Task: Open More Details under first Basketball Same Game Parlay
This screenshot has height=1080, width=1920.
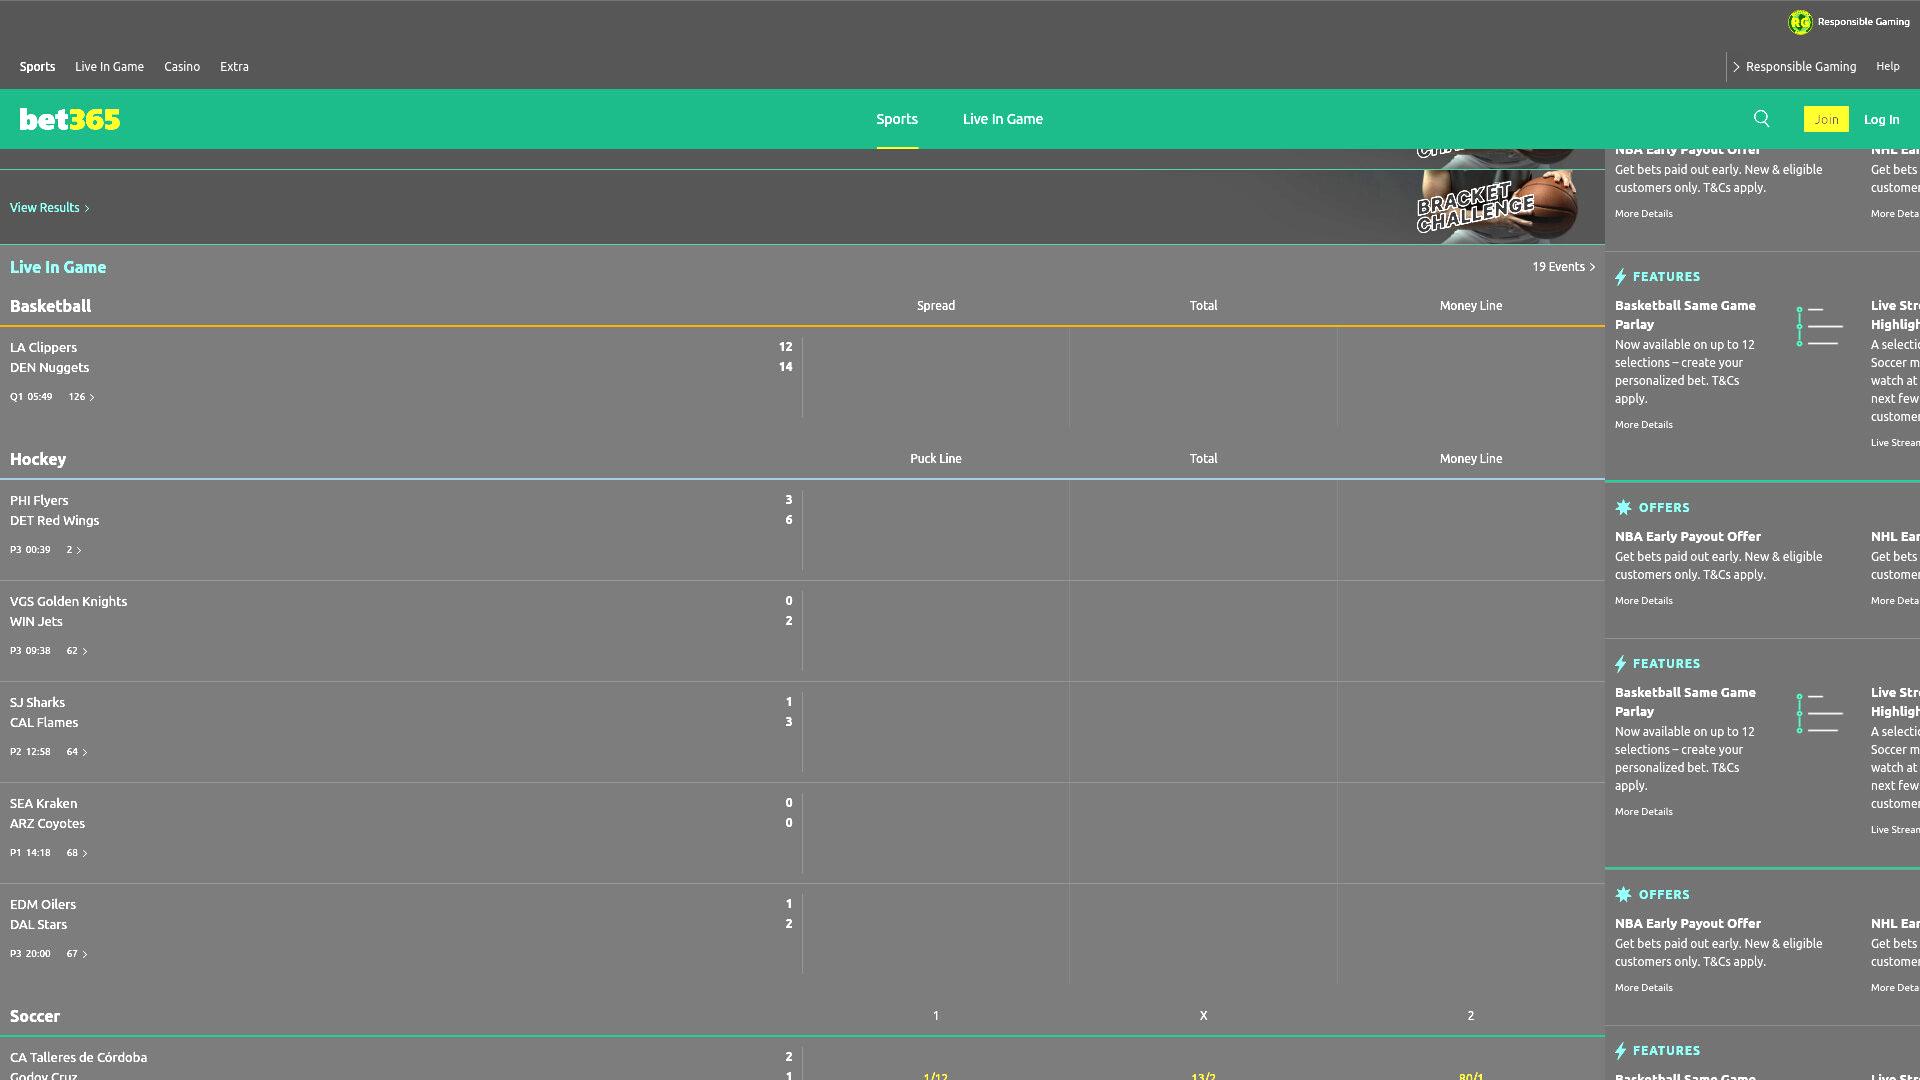Action: tap(1643, 425)
